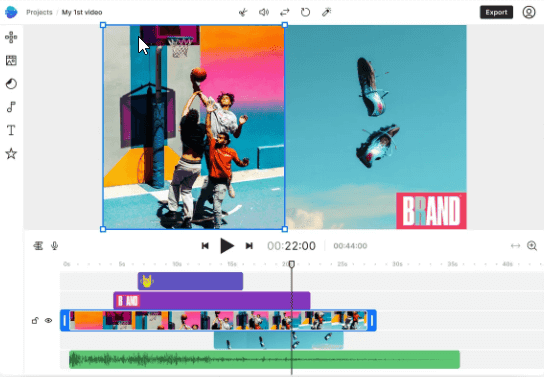Click right trim handle of basketball clip
The width and height of the screenshot is (544, 377).
372,320
